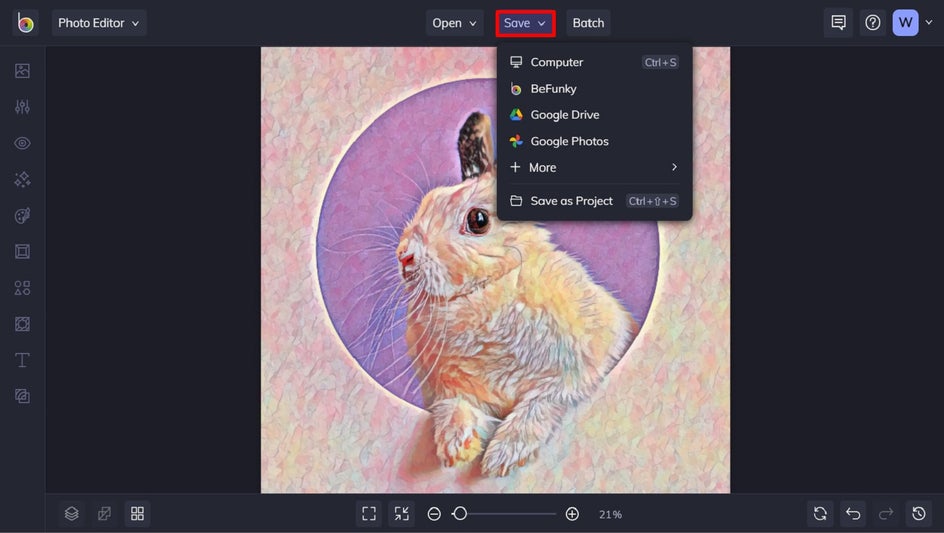Expand the Photo Editor mode dropdown
The width and height of the screenshot is (944, 533).
coord(99,23)
